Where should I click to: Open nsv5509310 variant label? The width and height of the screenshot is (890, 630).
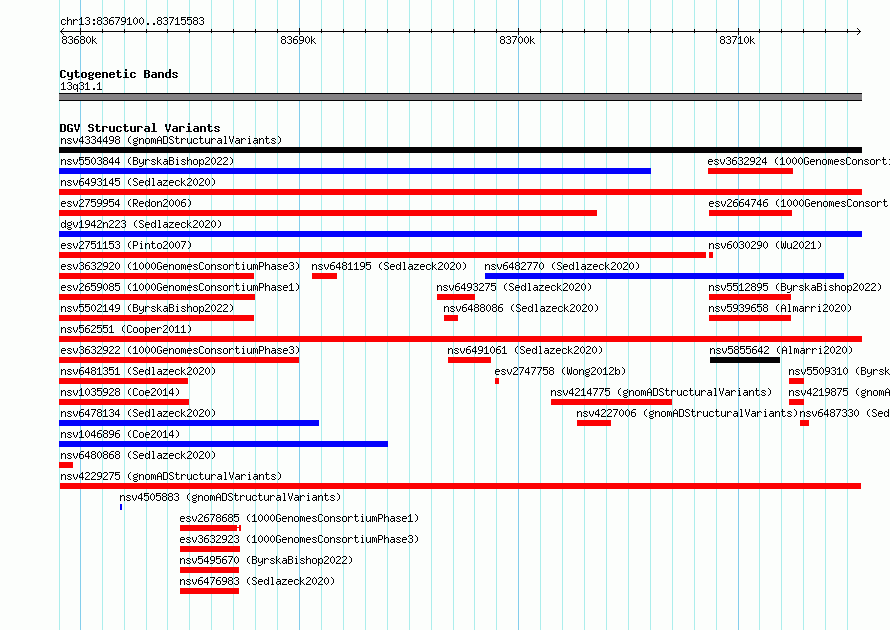coord(839,371)
